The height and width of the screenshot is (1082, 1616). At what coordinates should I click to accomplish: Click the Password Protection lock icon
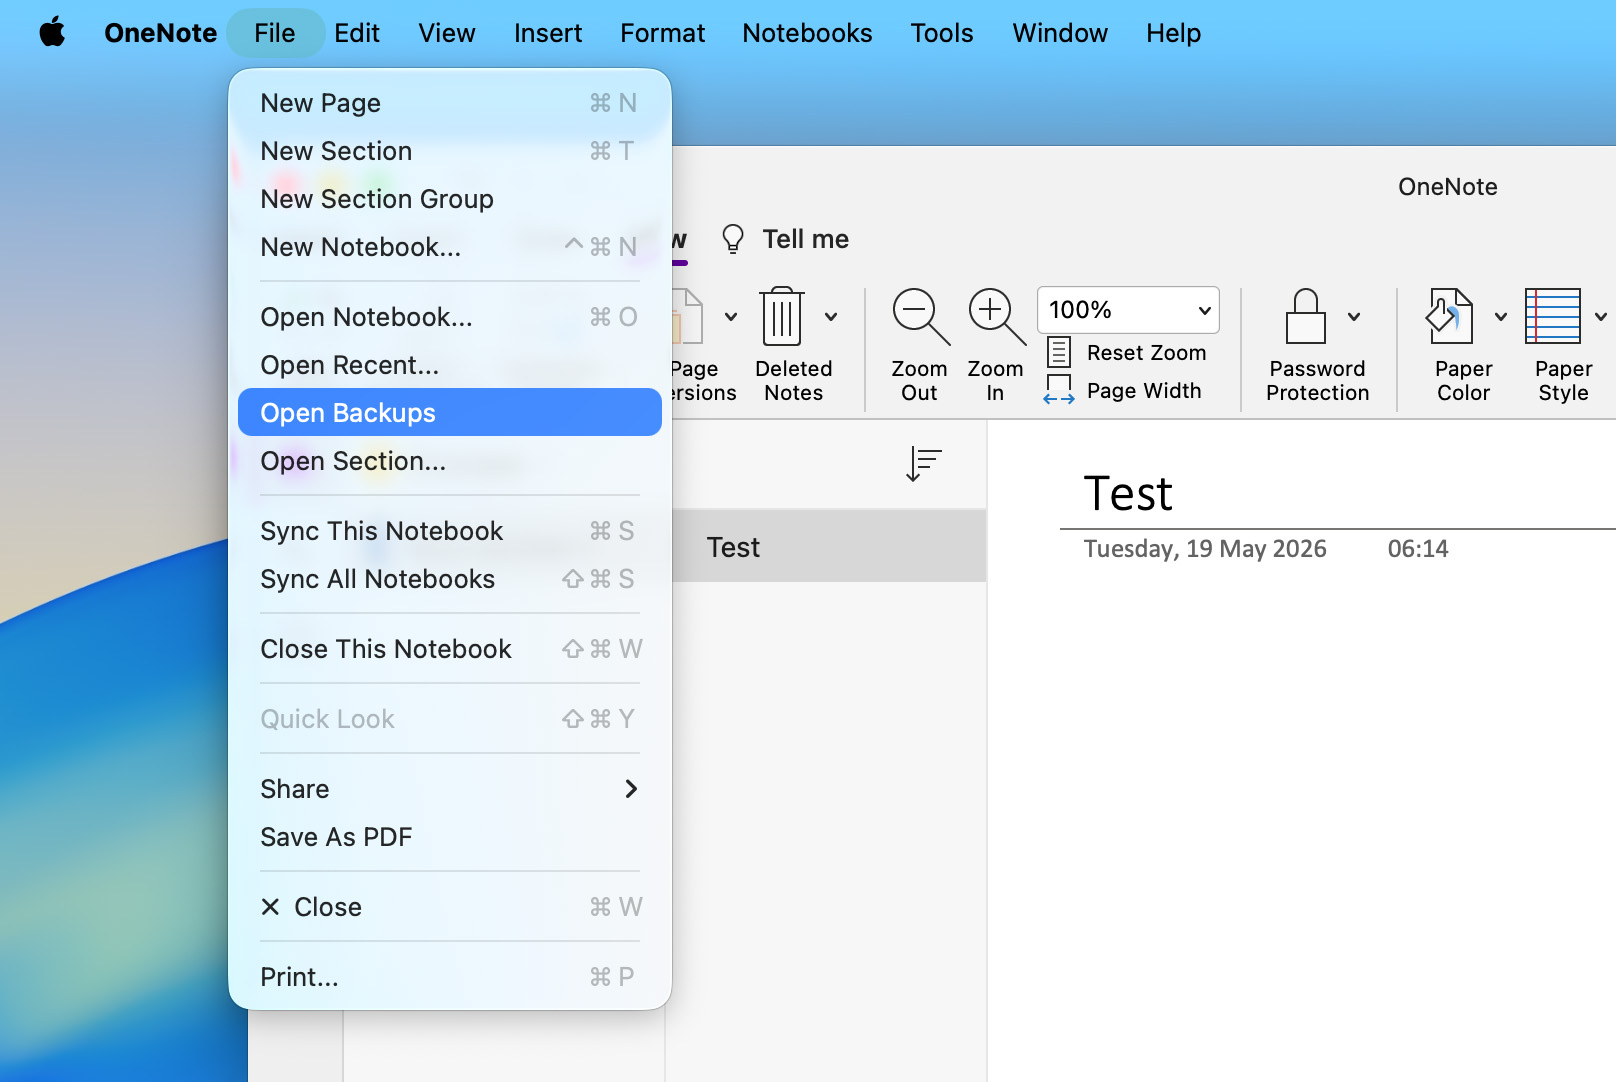pyautogui.click(x=1305, y=316)
